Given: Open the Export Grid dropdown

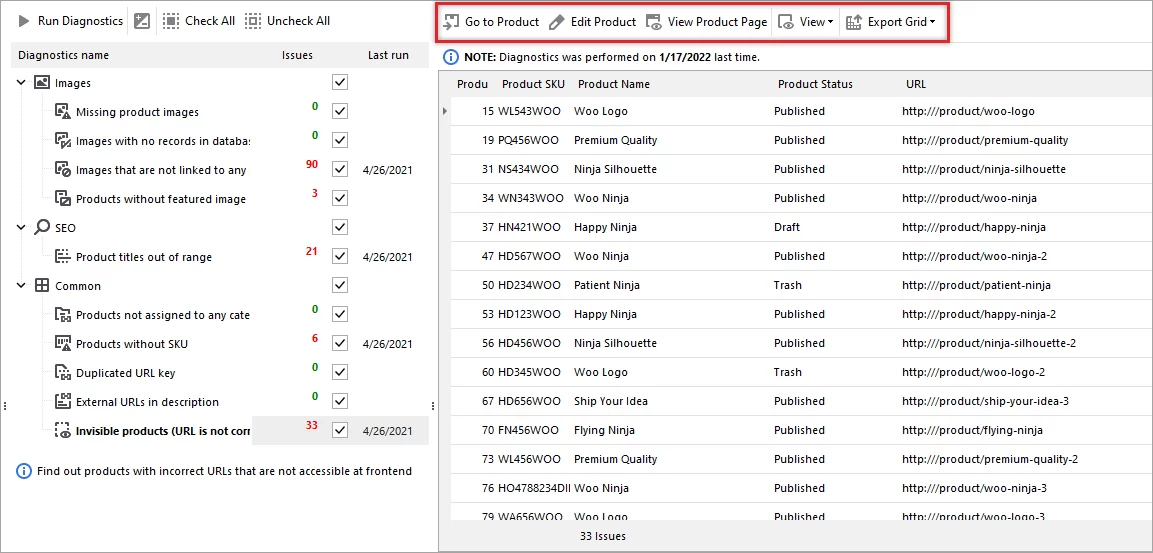Looking at the screenshot, I should click(890, 22).
